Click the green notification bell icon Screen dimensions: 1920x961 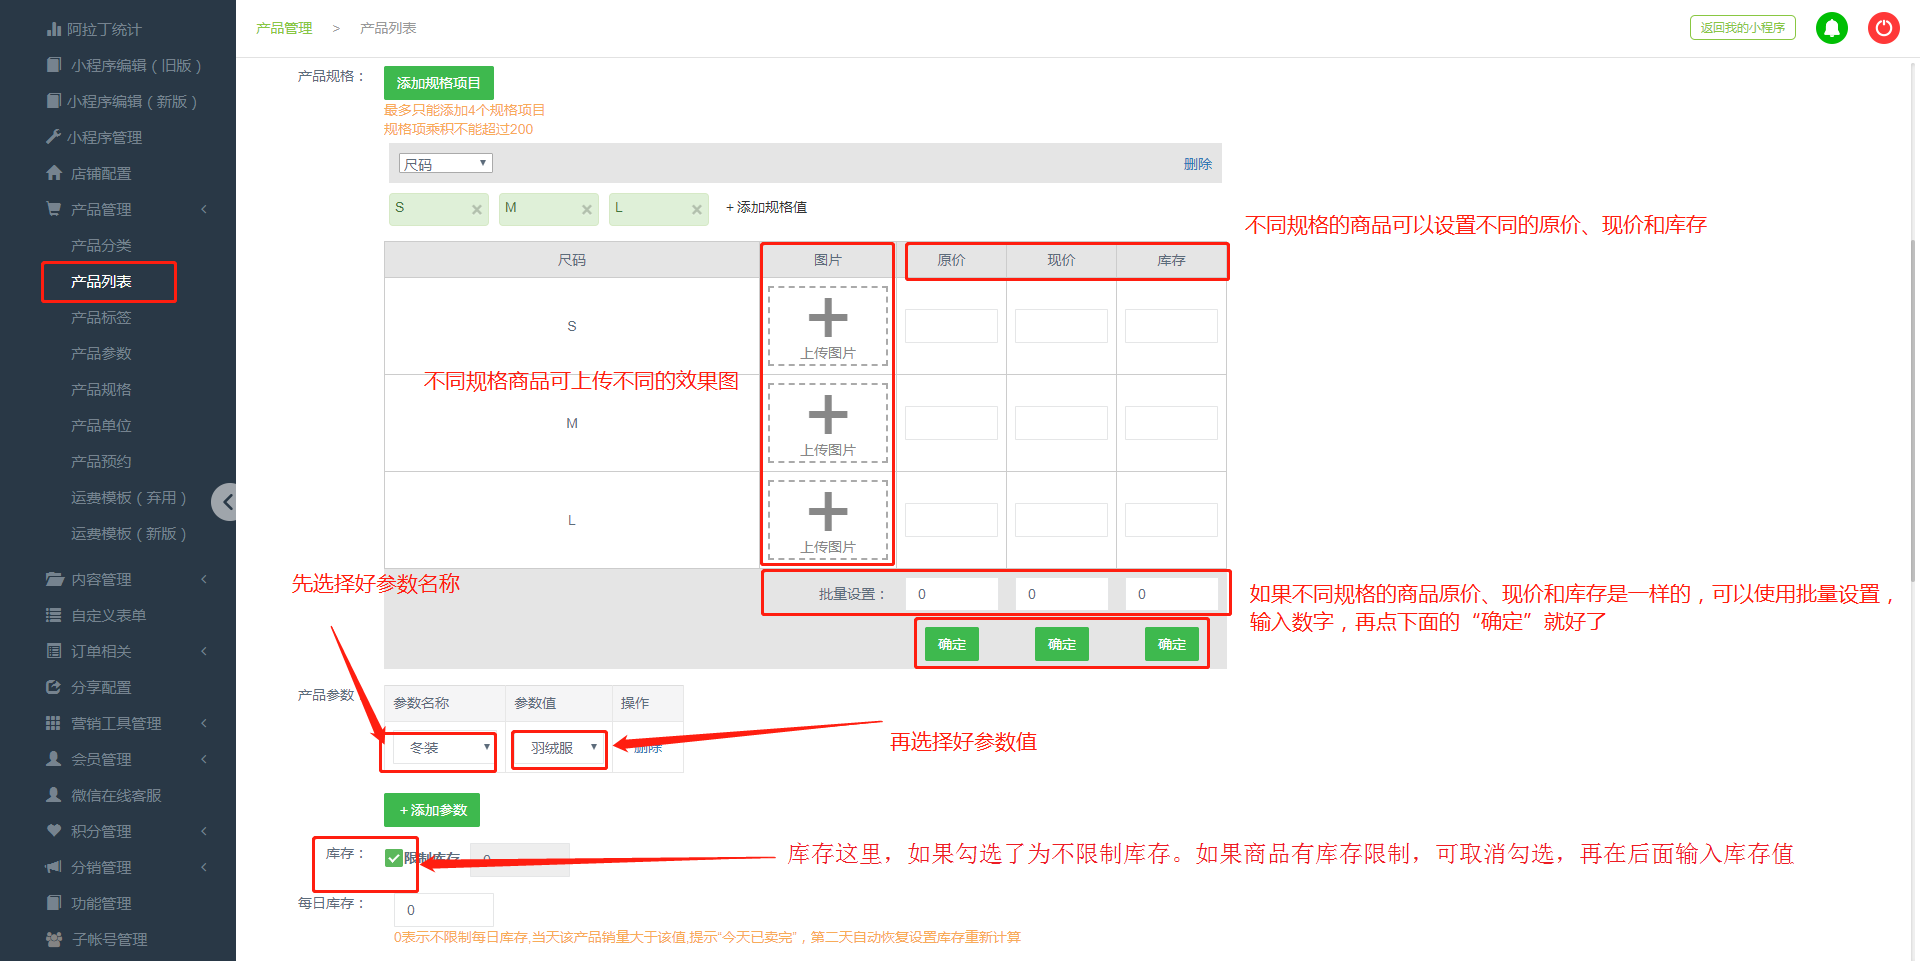[x=1831, y=28]
